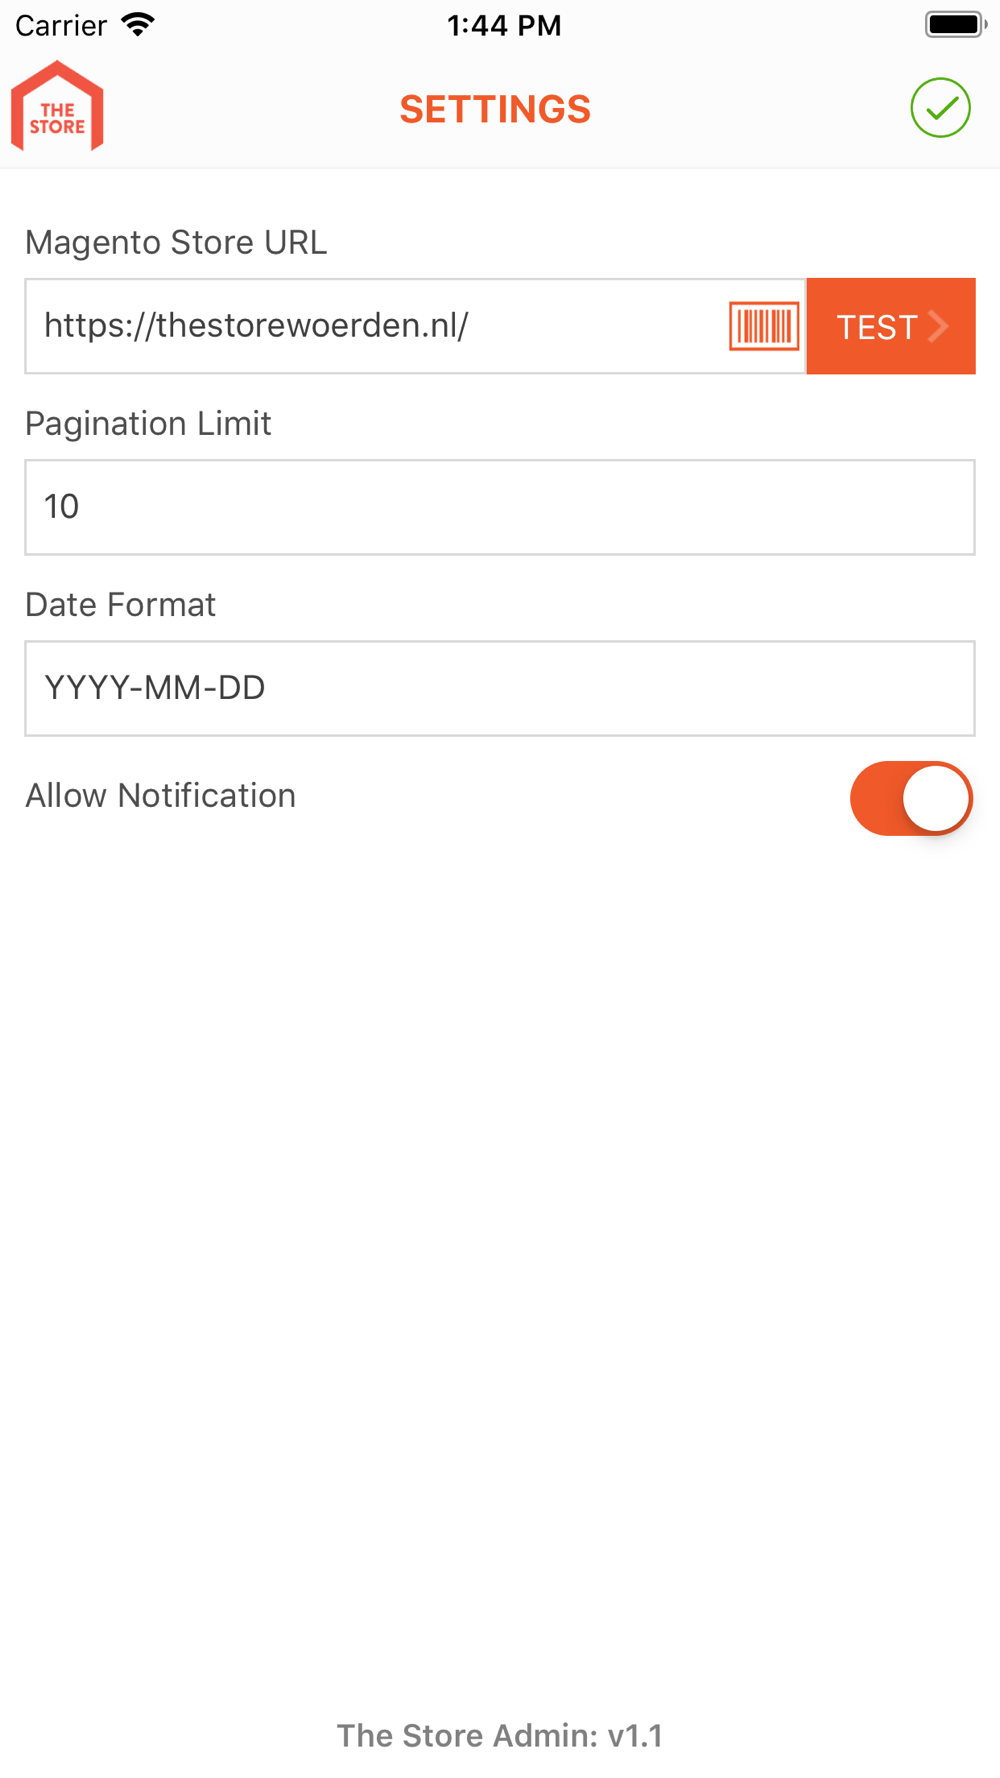The height and width of the screenshot is (1778, 1000).
Task: Check the Wi-Fi status icon
Action: tap(138, 24)
